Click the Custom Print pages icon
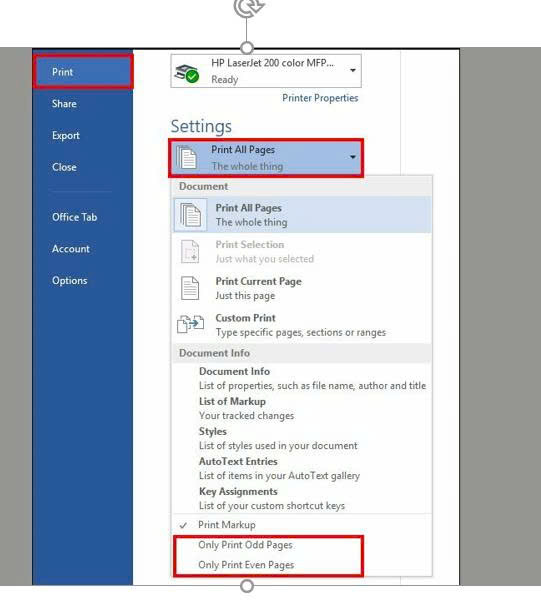Image resolution: width=541 pixels, height=605 pixels. (190, 324)
